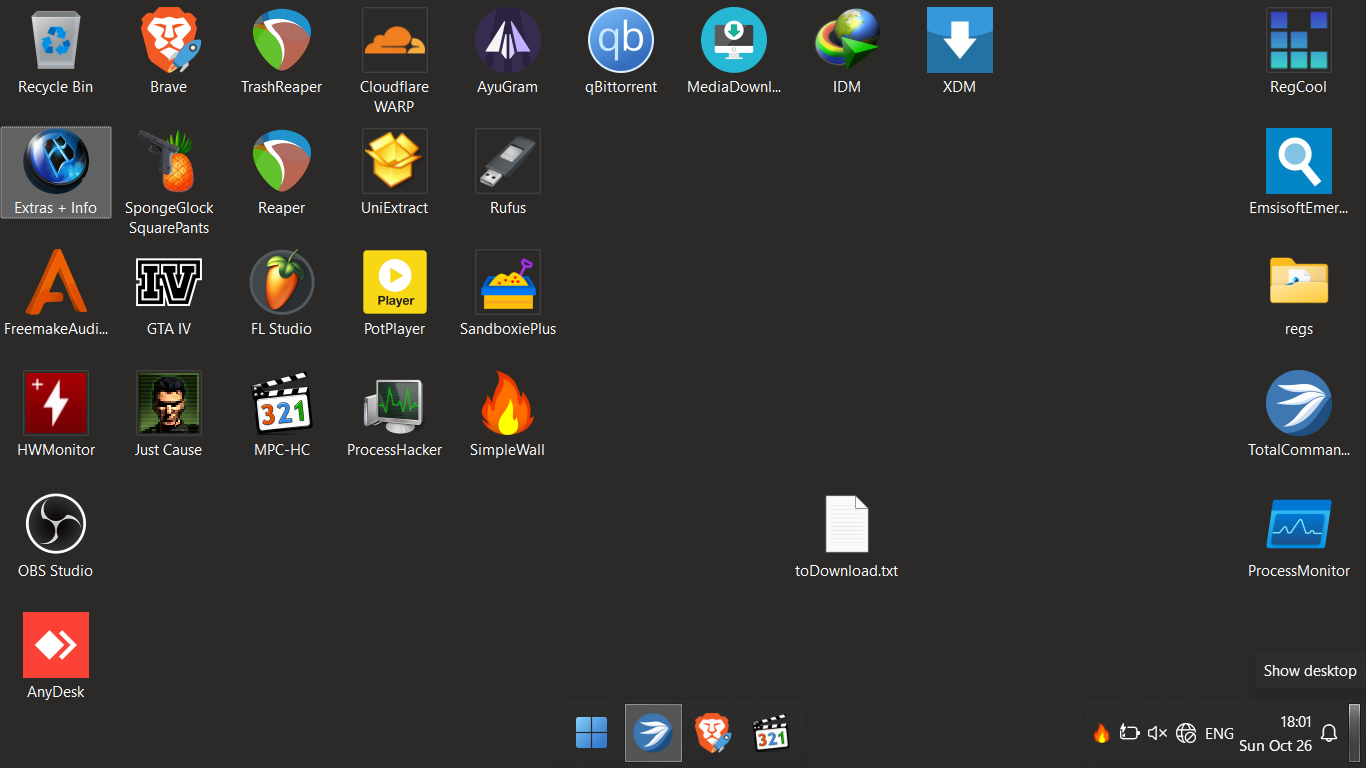Open GTA IV
The image size is (1366, 768).
[x=168, y=281]
